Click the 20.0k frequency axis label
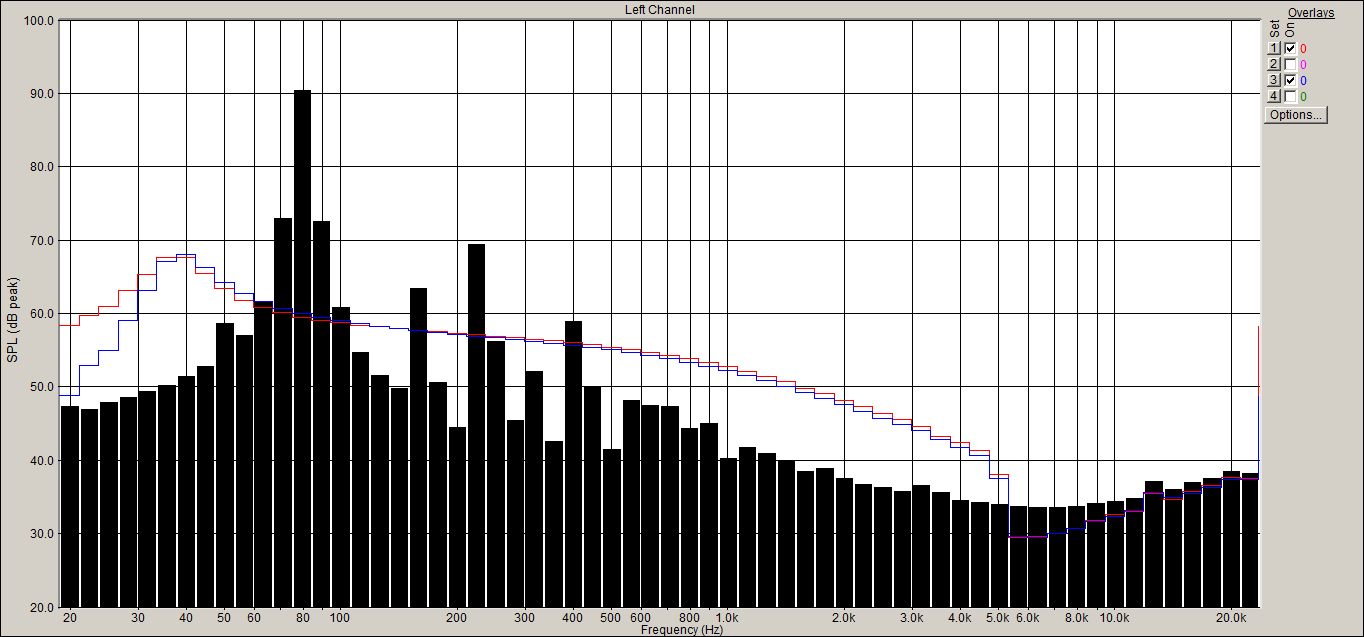Image resolution: width=1364 pixels, height=637 pixels. (x=1231, y=618)
